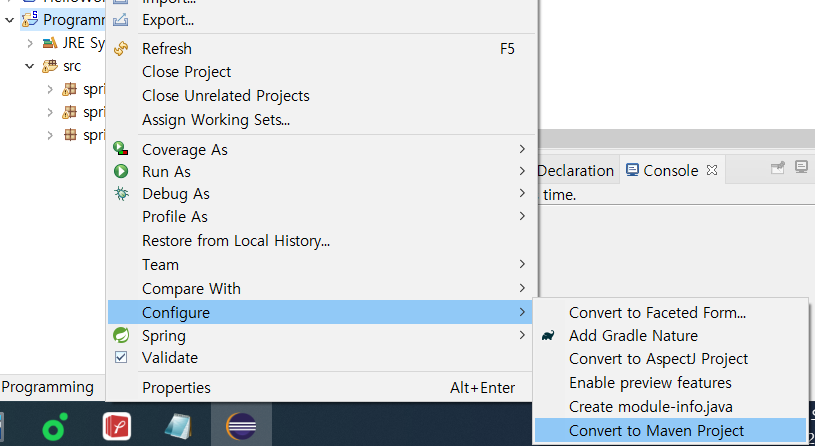Viewport: 815px width, 446px height.
Task: Expand the JRE System Library node
Action: click(x=30, y=43)
